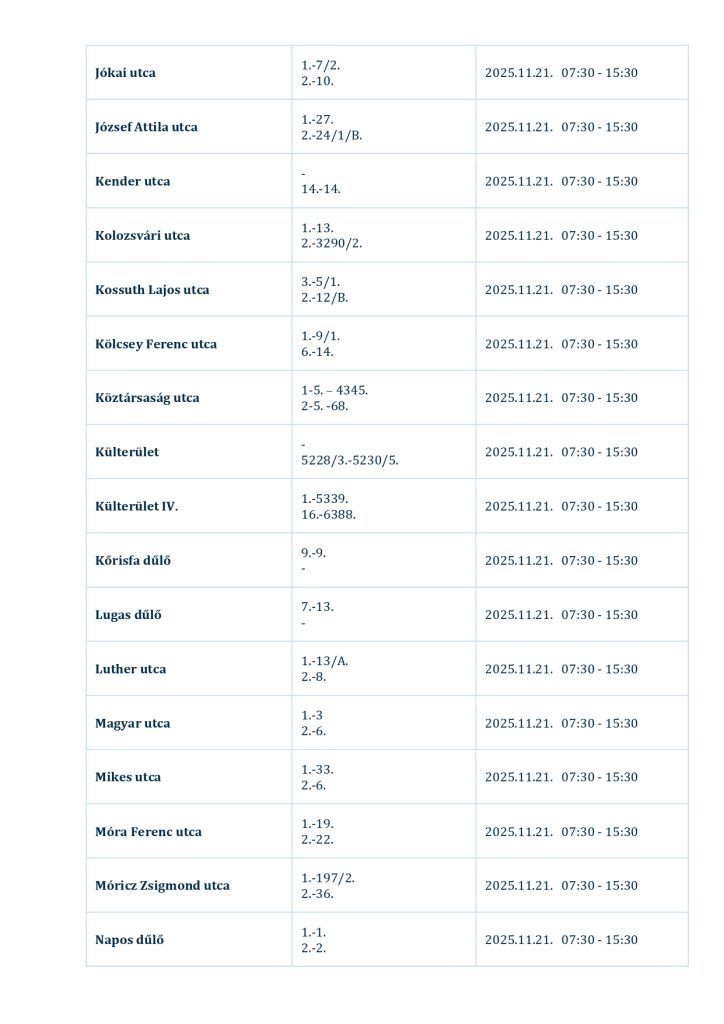Click the Móra Ferenc utca label
This screenshot has width=724, height=1024.
click(148, 832)
